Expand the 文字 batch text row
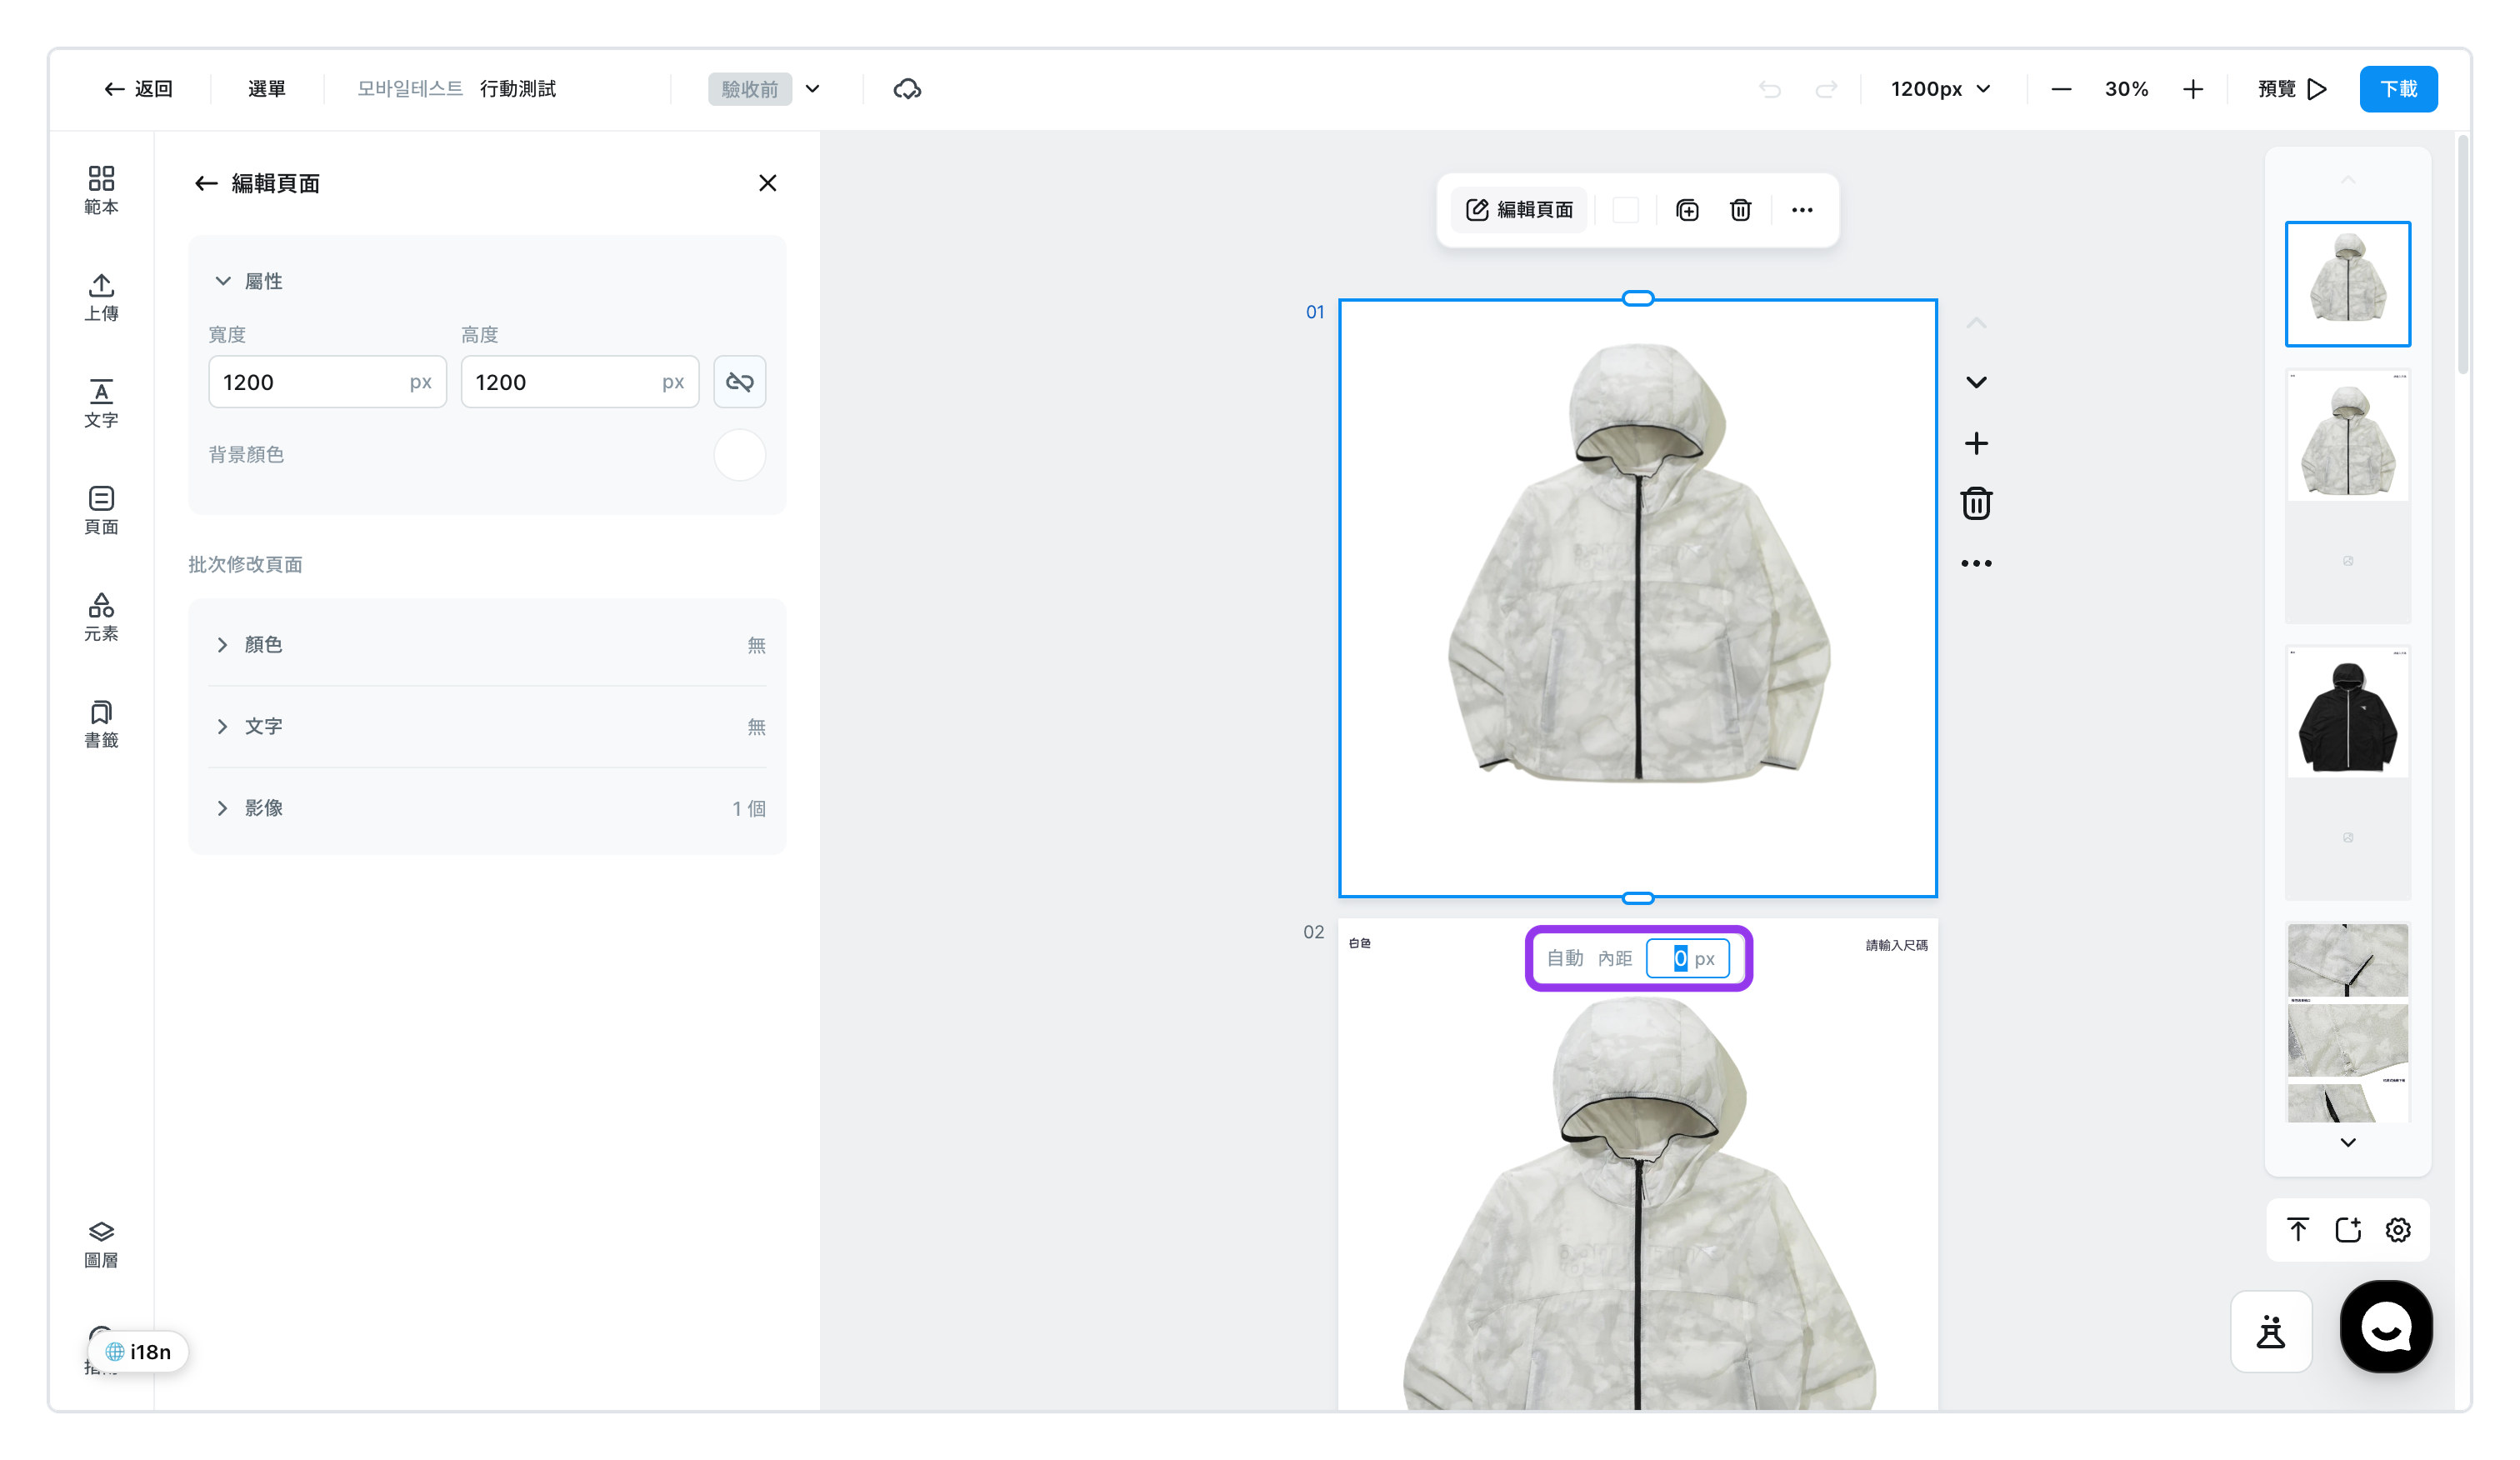Screen dimensions: 2520x1460 click(487, 727)
